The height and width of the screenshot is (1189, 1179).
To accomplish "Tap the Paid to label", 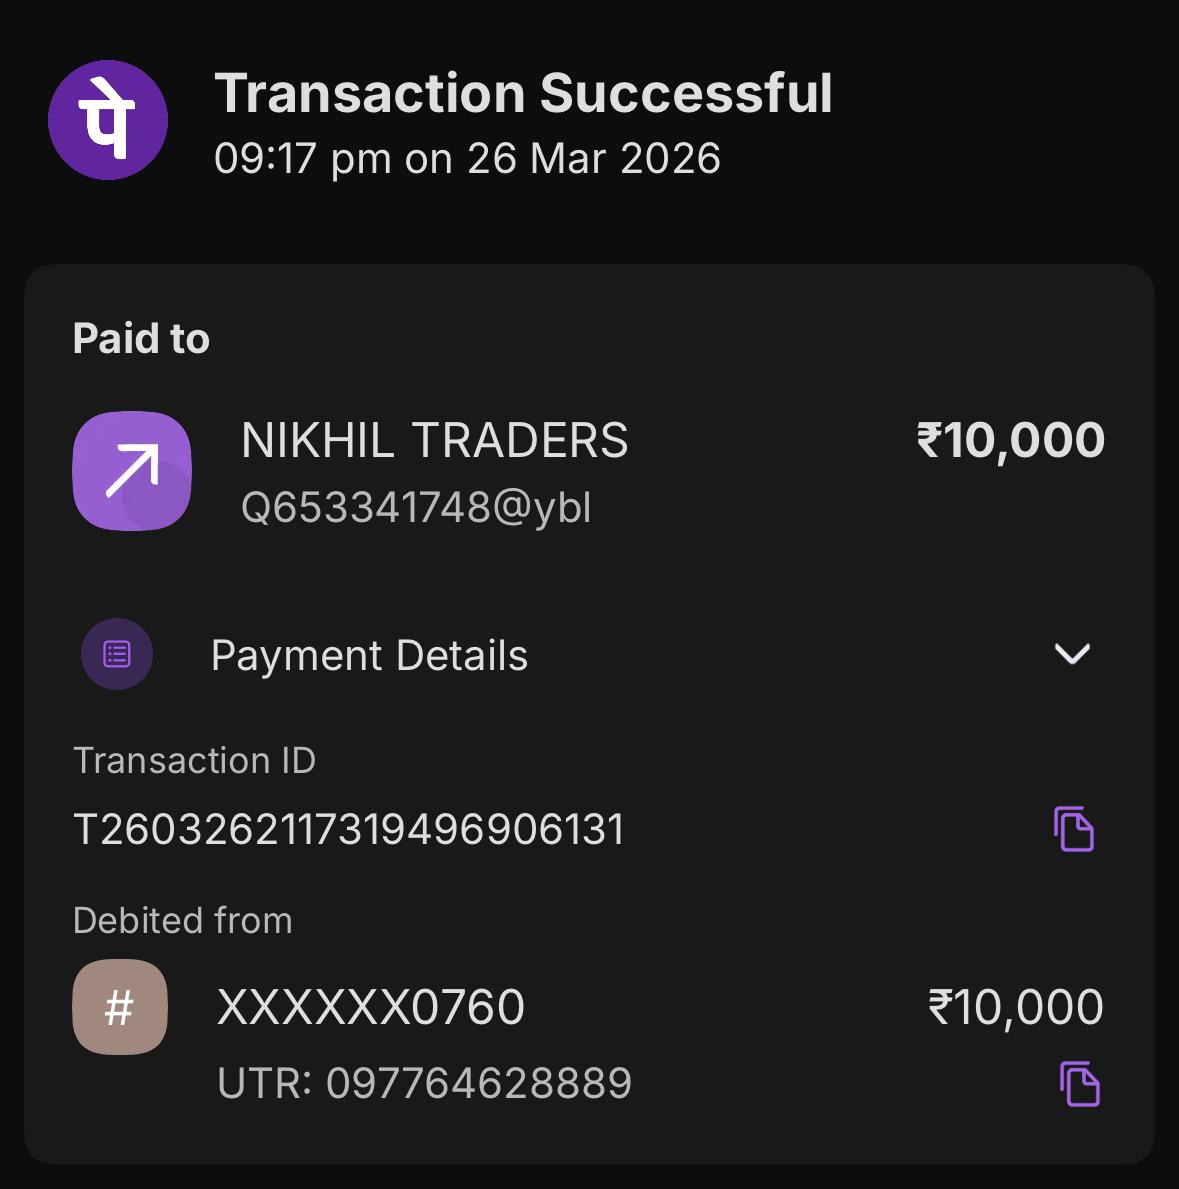I will click(x=141, y=339).
